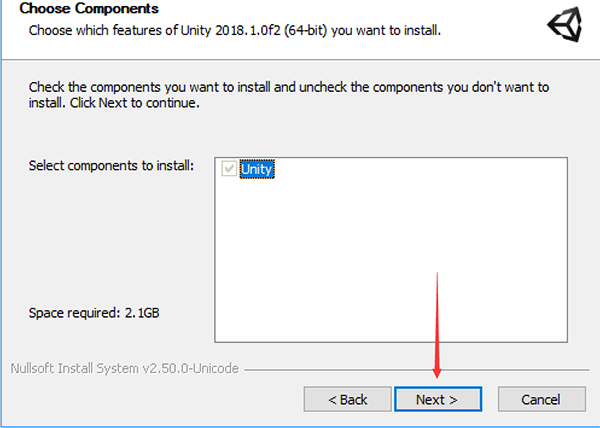Select the highlighted Unity component label
Image resolution: width=600 pixels, height=428 pixels.
coord(257,169)
